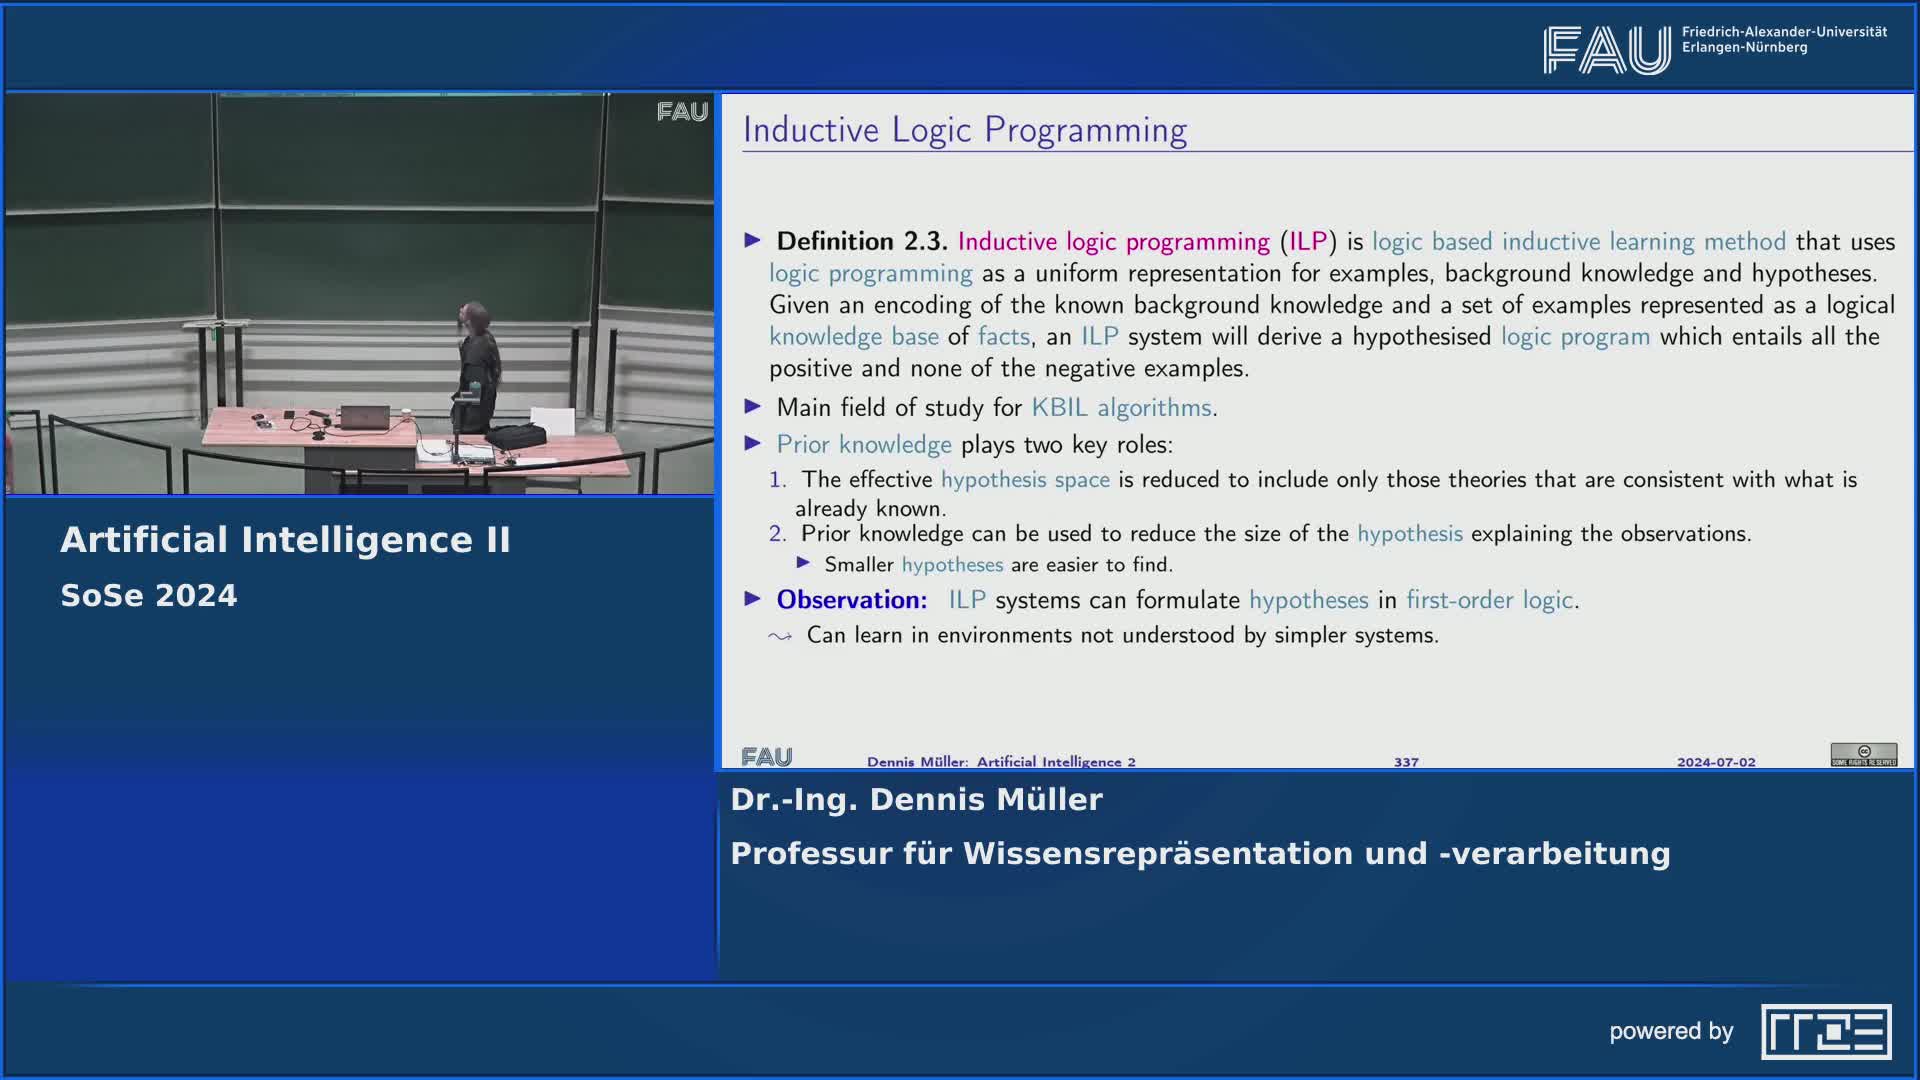Follow the 'first-order logic' link

coord(1489,600)
